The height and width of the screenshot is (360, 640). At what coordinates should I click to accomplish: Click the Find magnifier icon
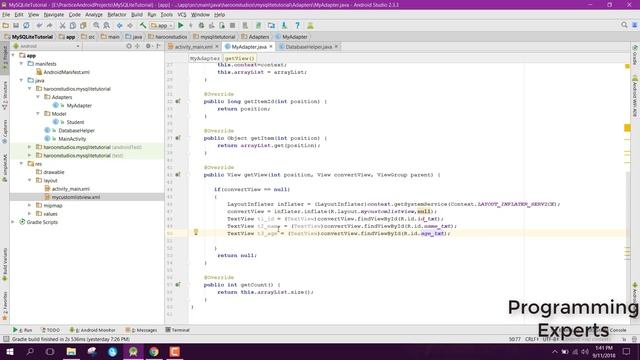(96, 25)
